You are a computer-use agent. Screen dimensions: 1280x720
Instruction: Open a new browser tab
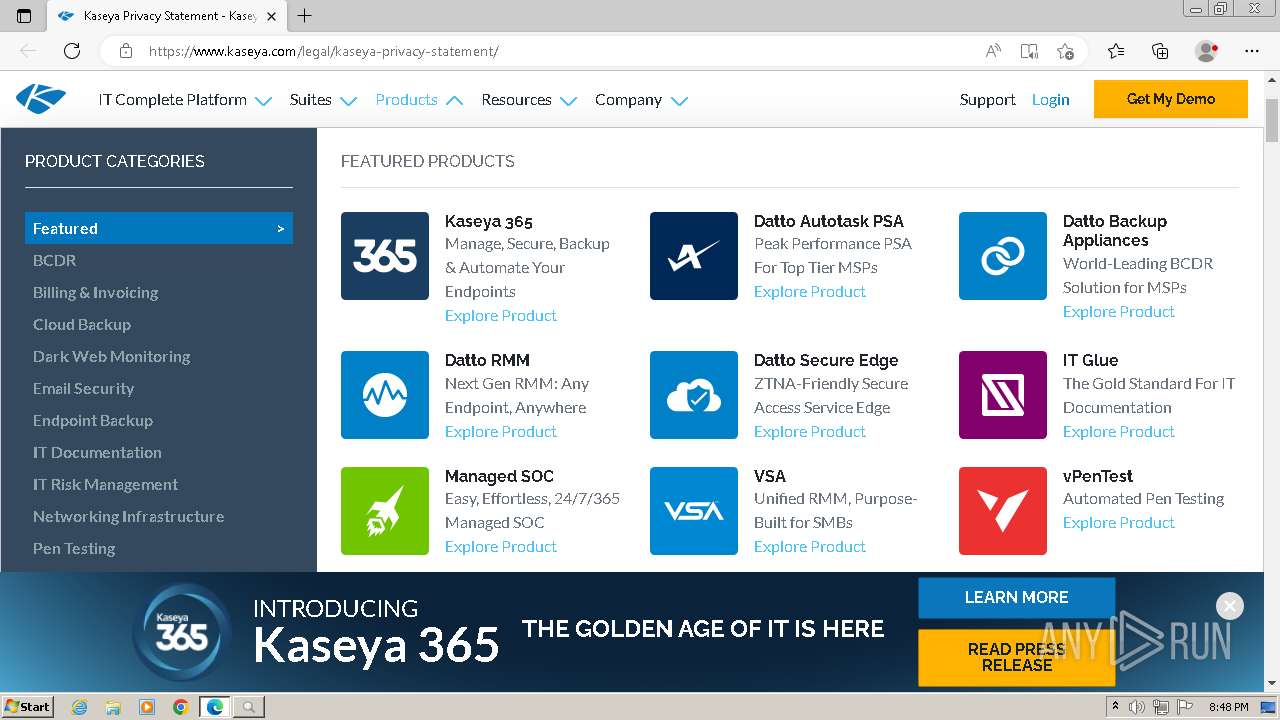pos(305,16)
